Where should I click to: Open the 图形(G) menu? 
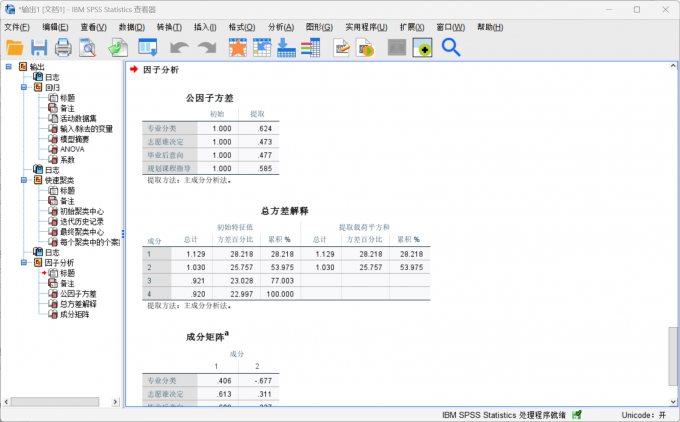[x=319, y=26]
